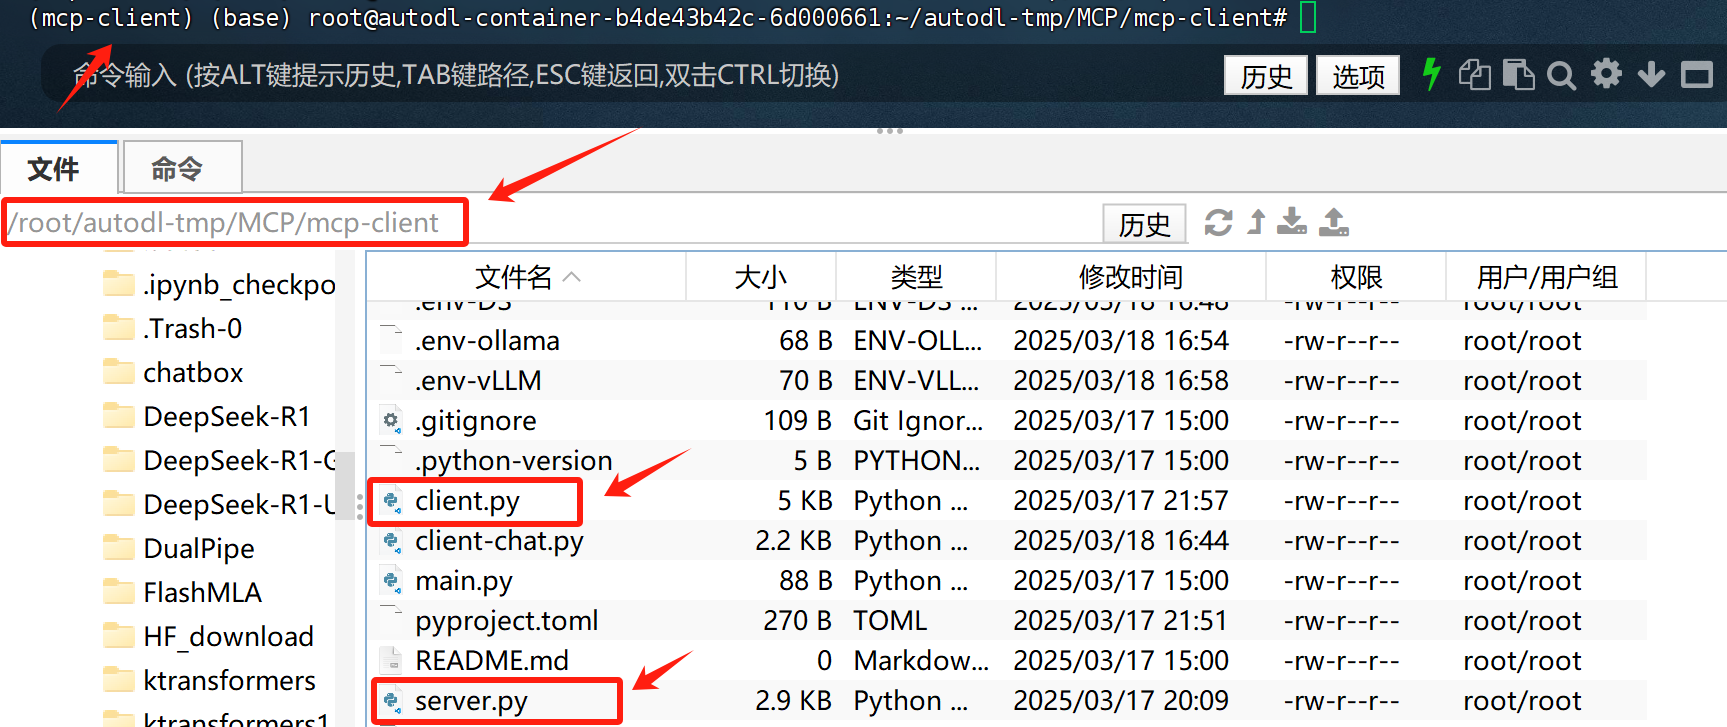Click the 历史 button beside the path bar
The height and width of the screenshot is (727, 1727).
1144,224
